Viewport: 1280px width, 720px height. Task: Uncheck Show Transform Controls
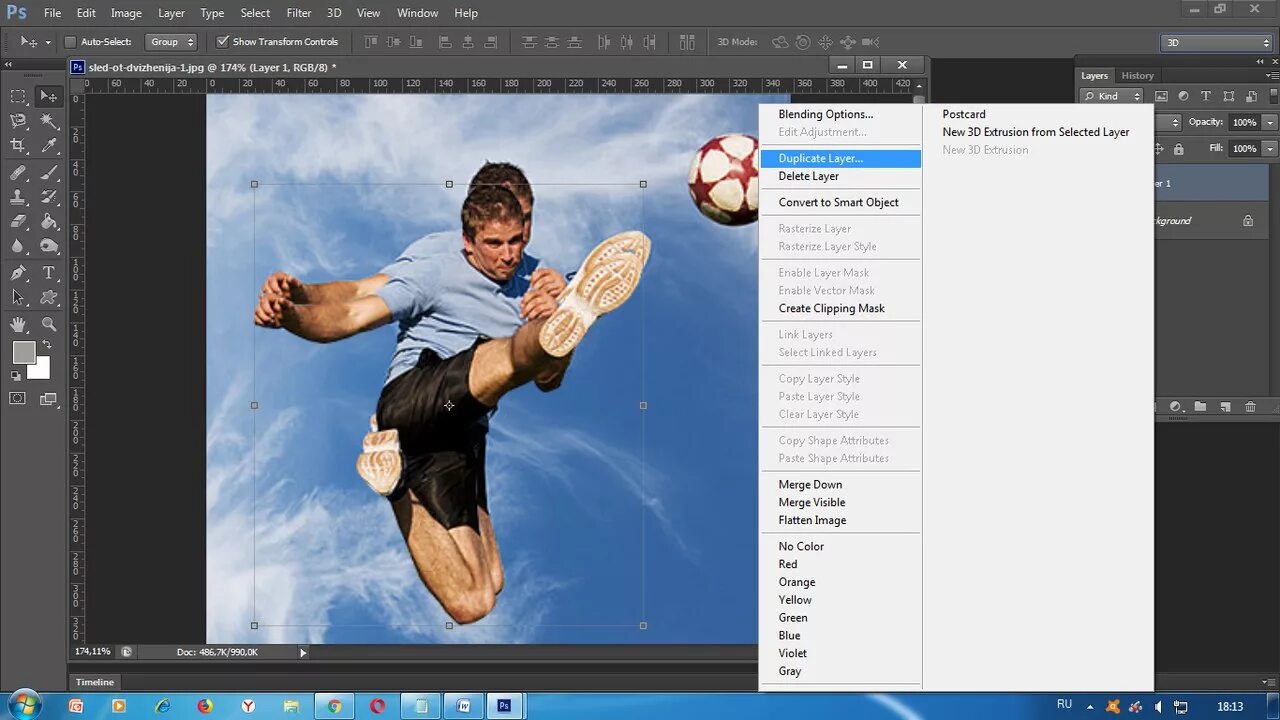(223, 42)
